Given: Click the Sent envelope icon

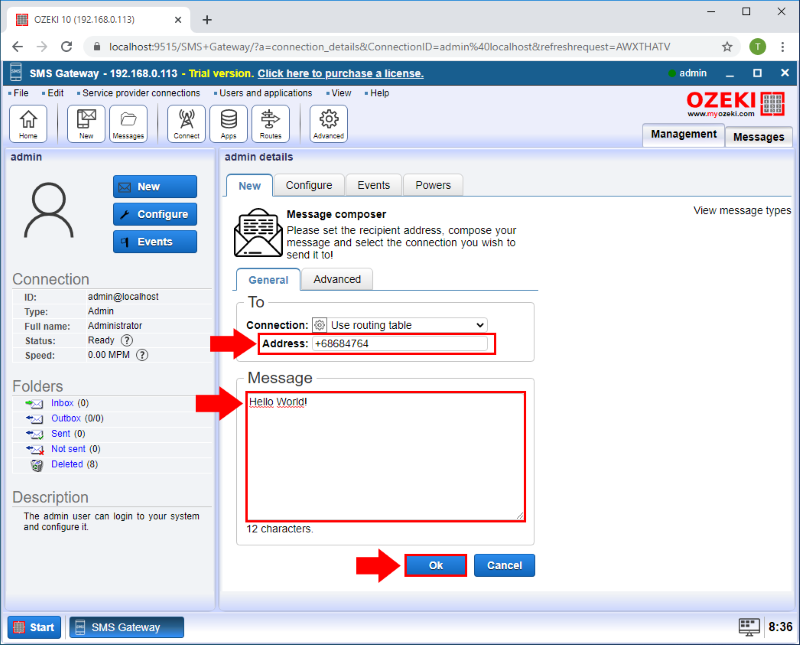Looking at the screenshot, I should pyautogui.click(x=34, y=434).
